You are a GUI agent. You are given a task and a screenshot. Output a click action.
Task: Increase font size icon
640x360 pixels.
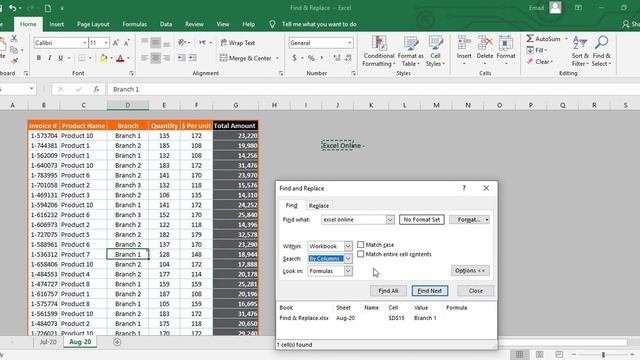[116, 43]
